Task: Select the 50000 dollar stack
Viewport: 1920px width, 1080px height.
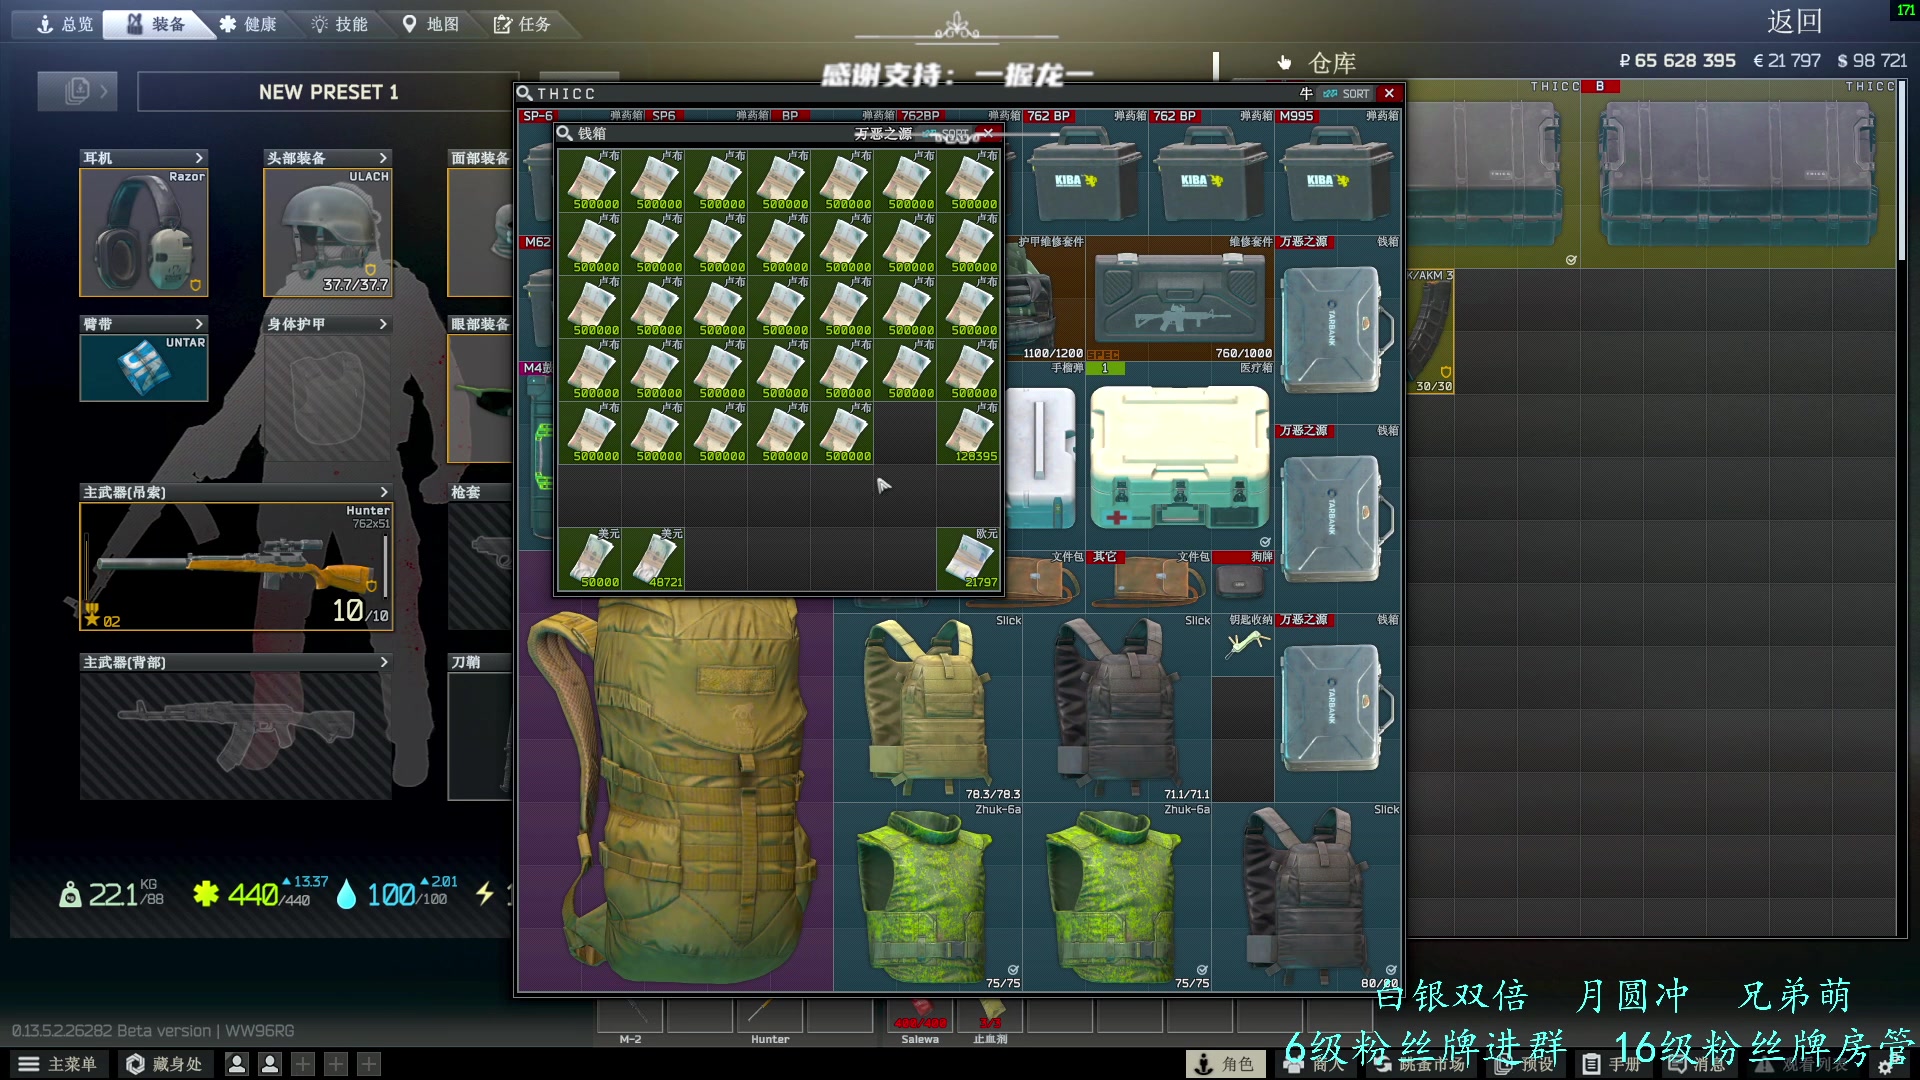Action: click(590, 558)
